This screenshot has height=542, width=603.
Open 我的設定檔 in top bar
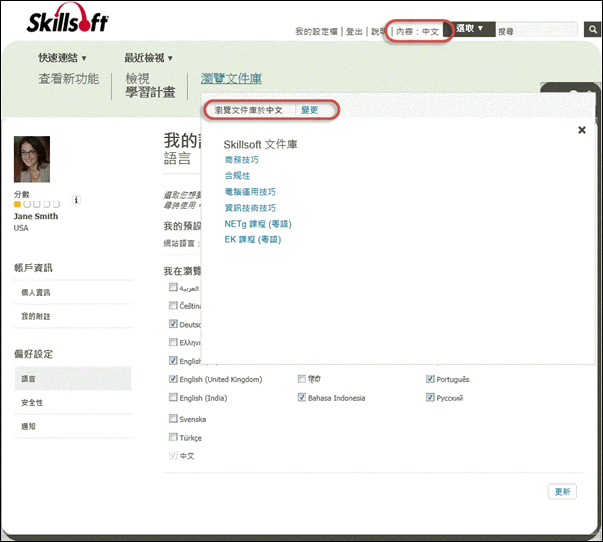point(316,32)
